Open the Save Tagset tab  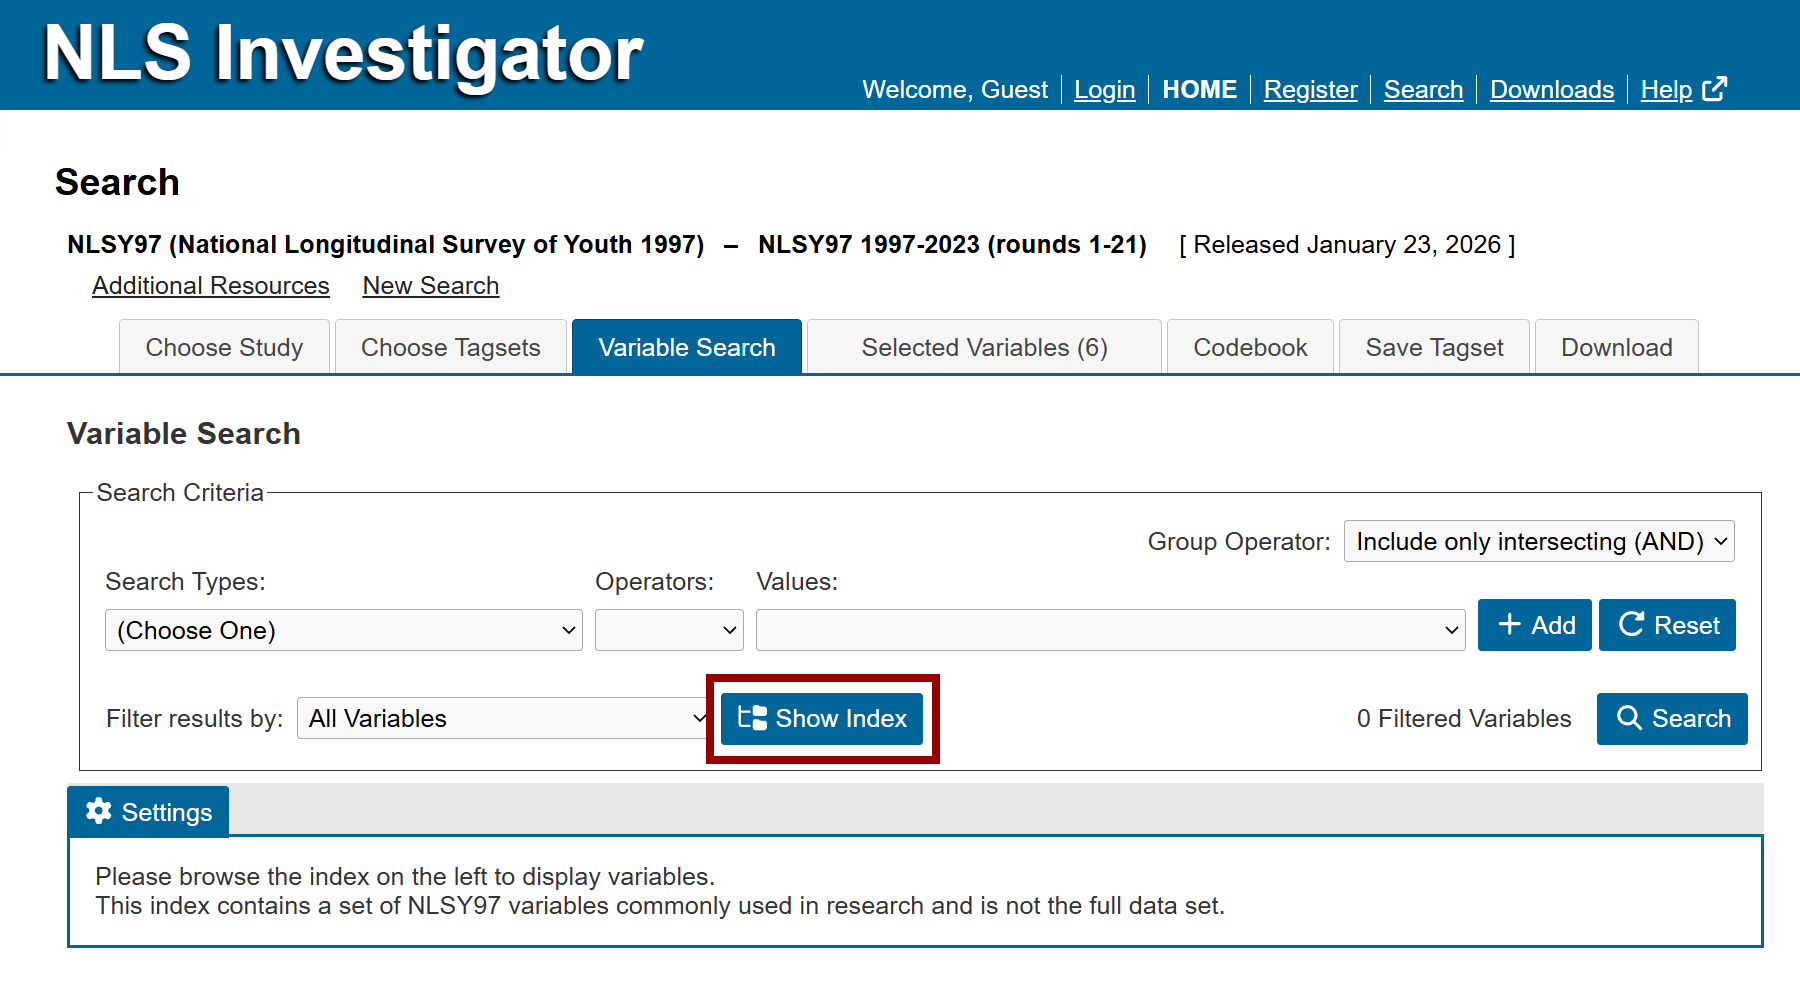point(1434,347)
